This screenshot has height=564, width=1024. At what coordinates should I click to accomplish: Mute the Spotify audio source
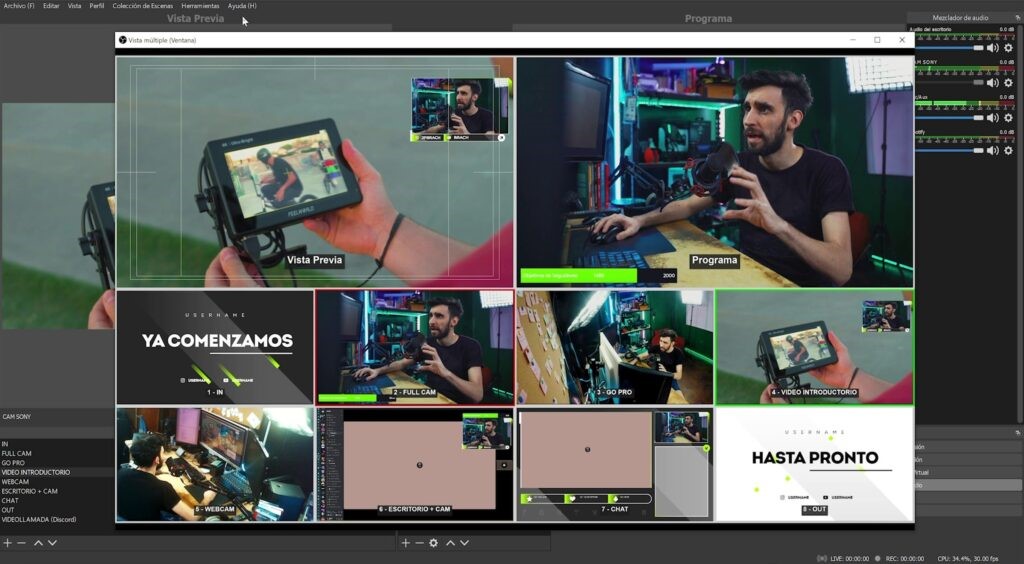pos(993,150)
